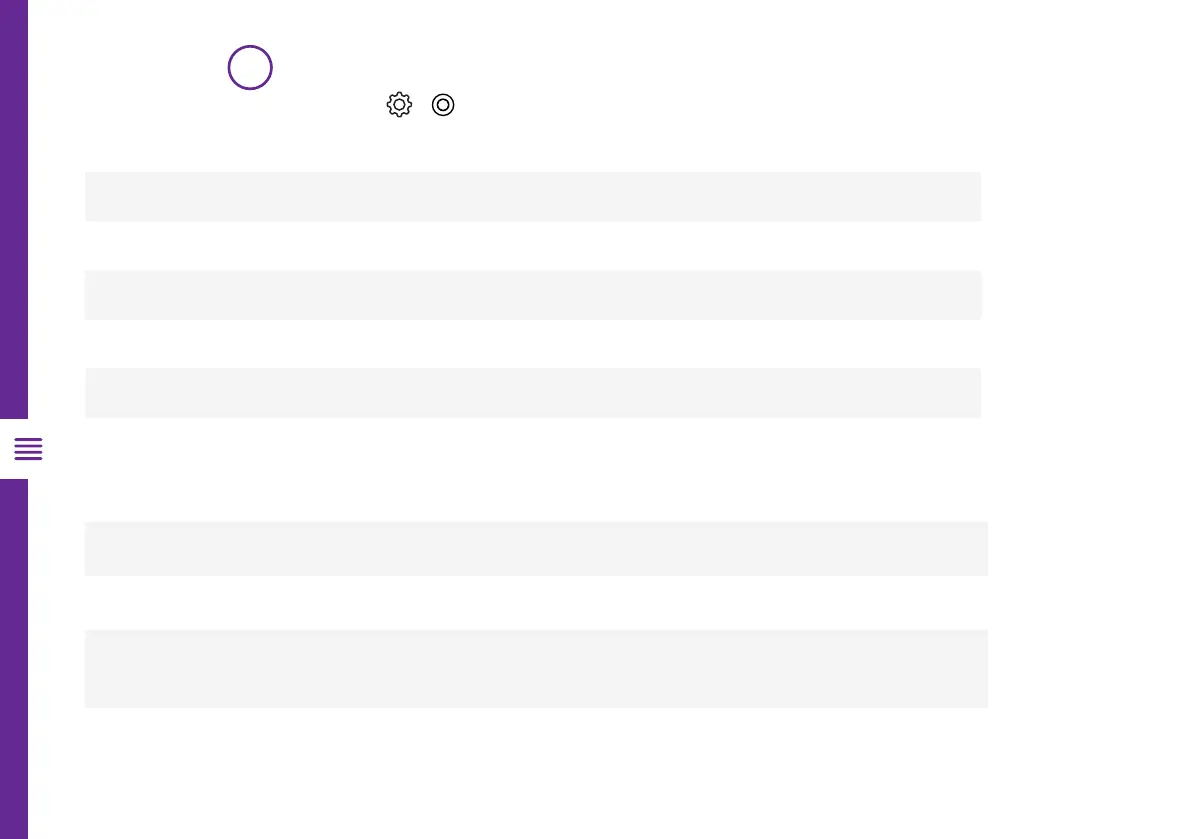Open the profile via the empty purple ring
The image size is (1191, 839).
pos(250,68)
